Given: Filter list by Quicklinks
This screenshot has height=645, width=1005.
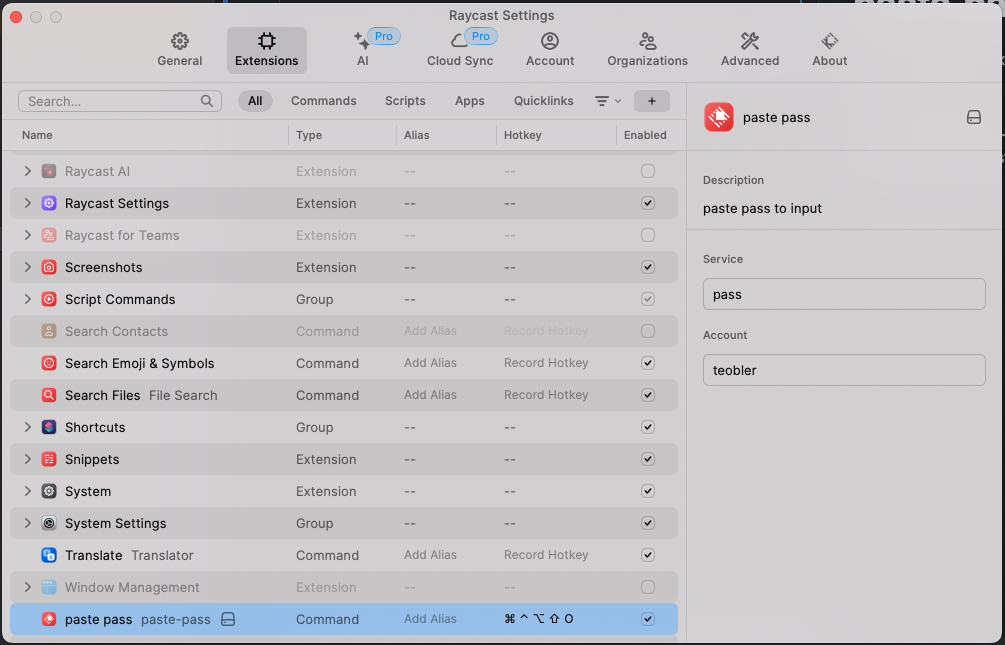Looking at the screenshot, I should click(544, 101).
